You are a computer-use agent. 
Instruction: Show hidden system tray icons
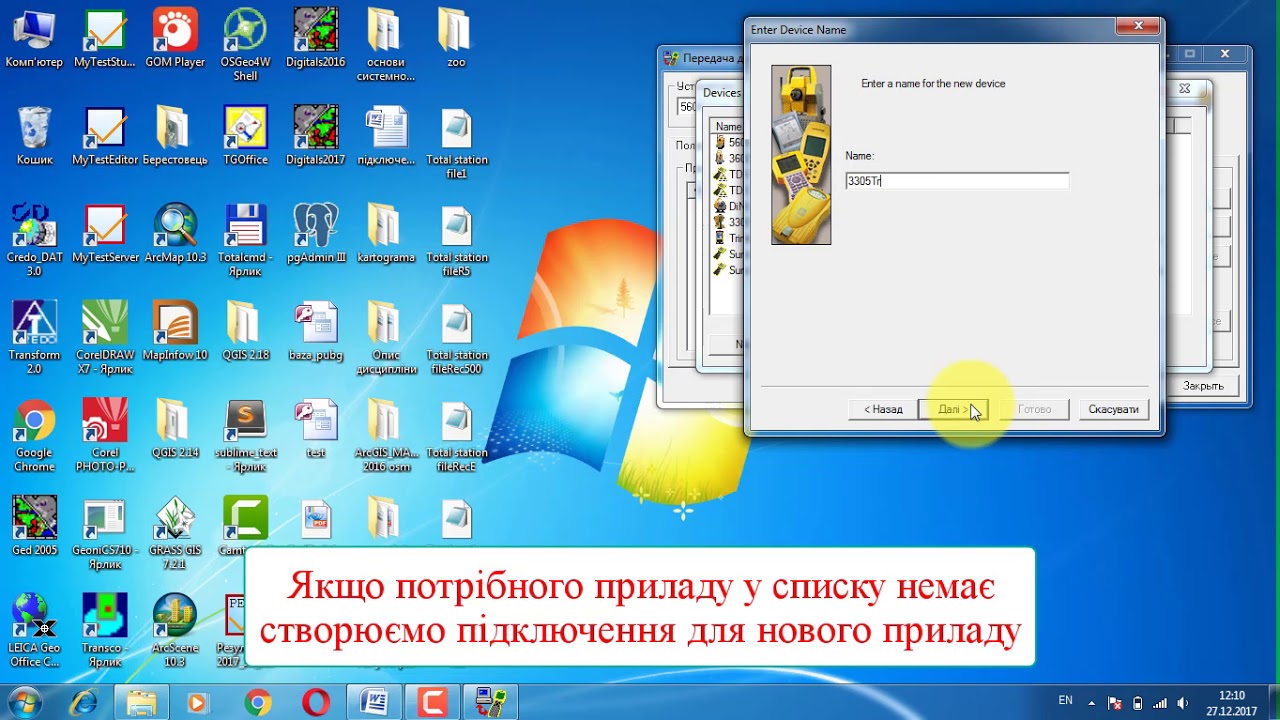[1091, 703]
